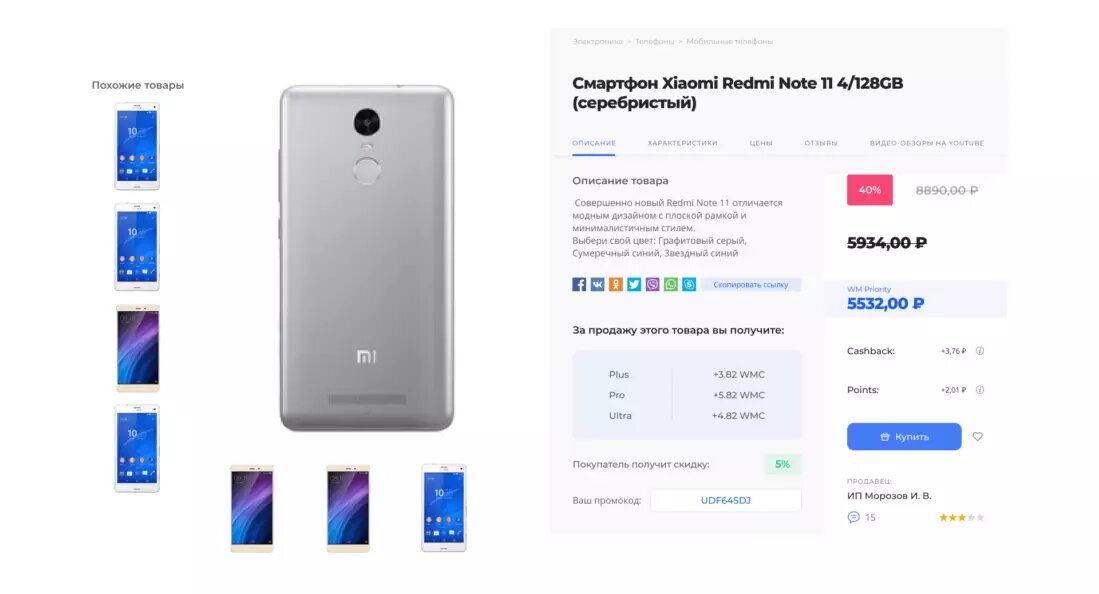
Task: Share via the Odnoklassniki icon
Action: click(615, 284)
